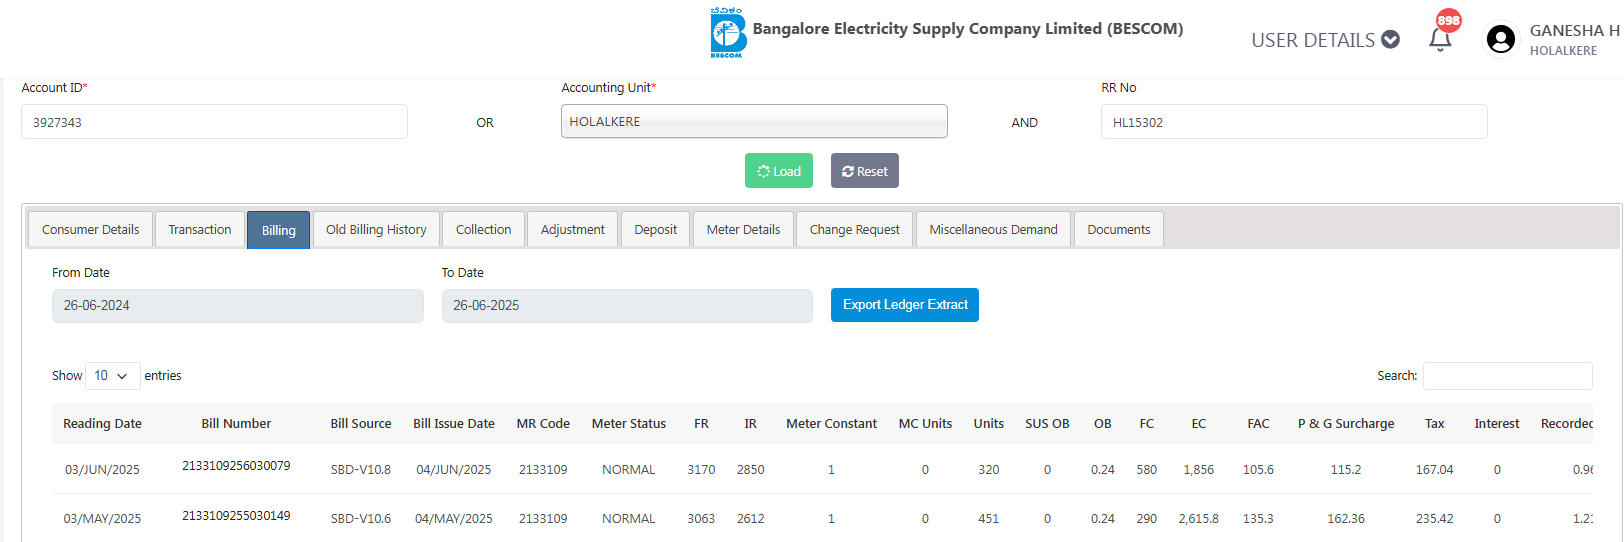This screenshot has width=1624, height=542.
Task: Open the Accounting Unit HOLALKERE field
Action: [754, 121]
